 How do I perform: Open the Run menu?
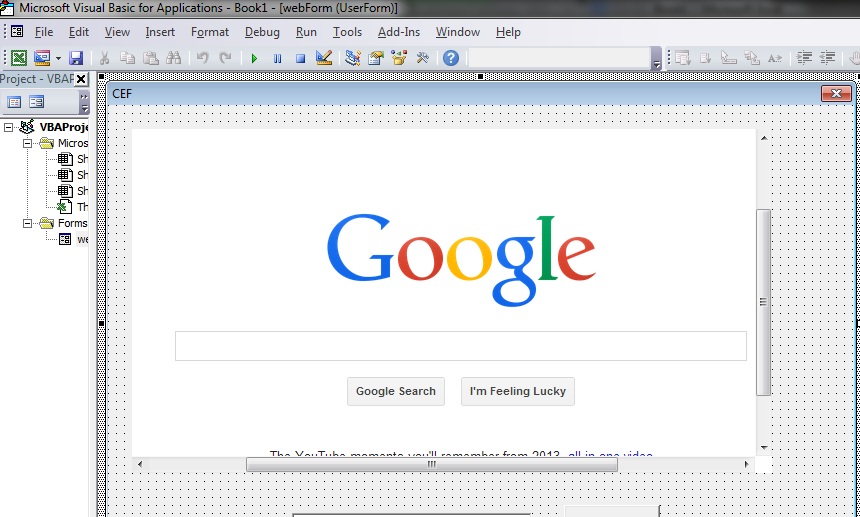click(306, 32)
